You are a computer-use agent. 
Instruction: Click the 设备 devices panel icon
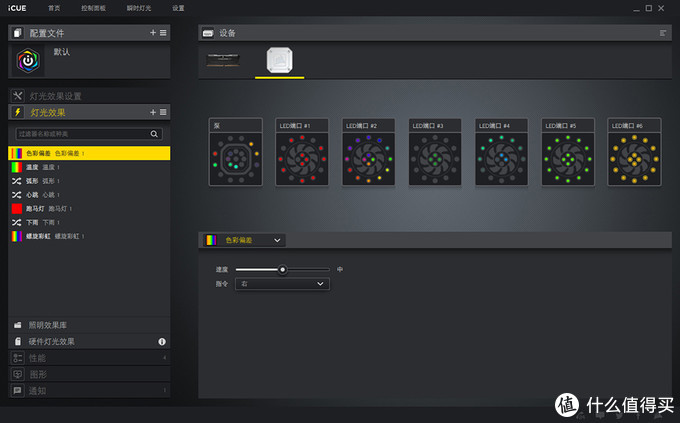(x=208, y=33)
